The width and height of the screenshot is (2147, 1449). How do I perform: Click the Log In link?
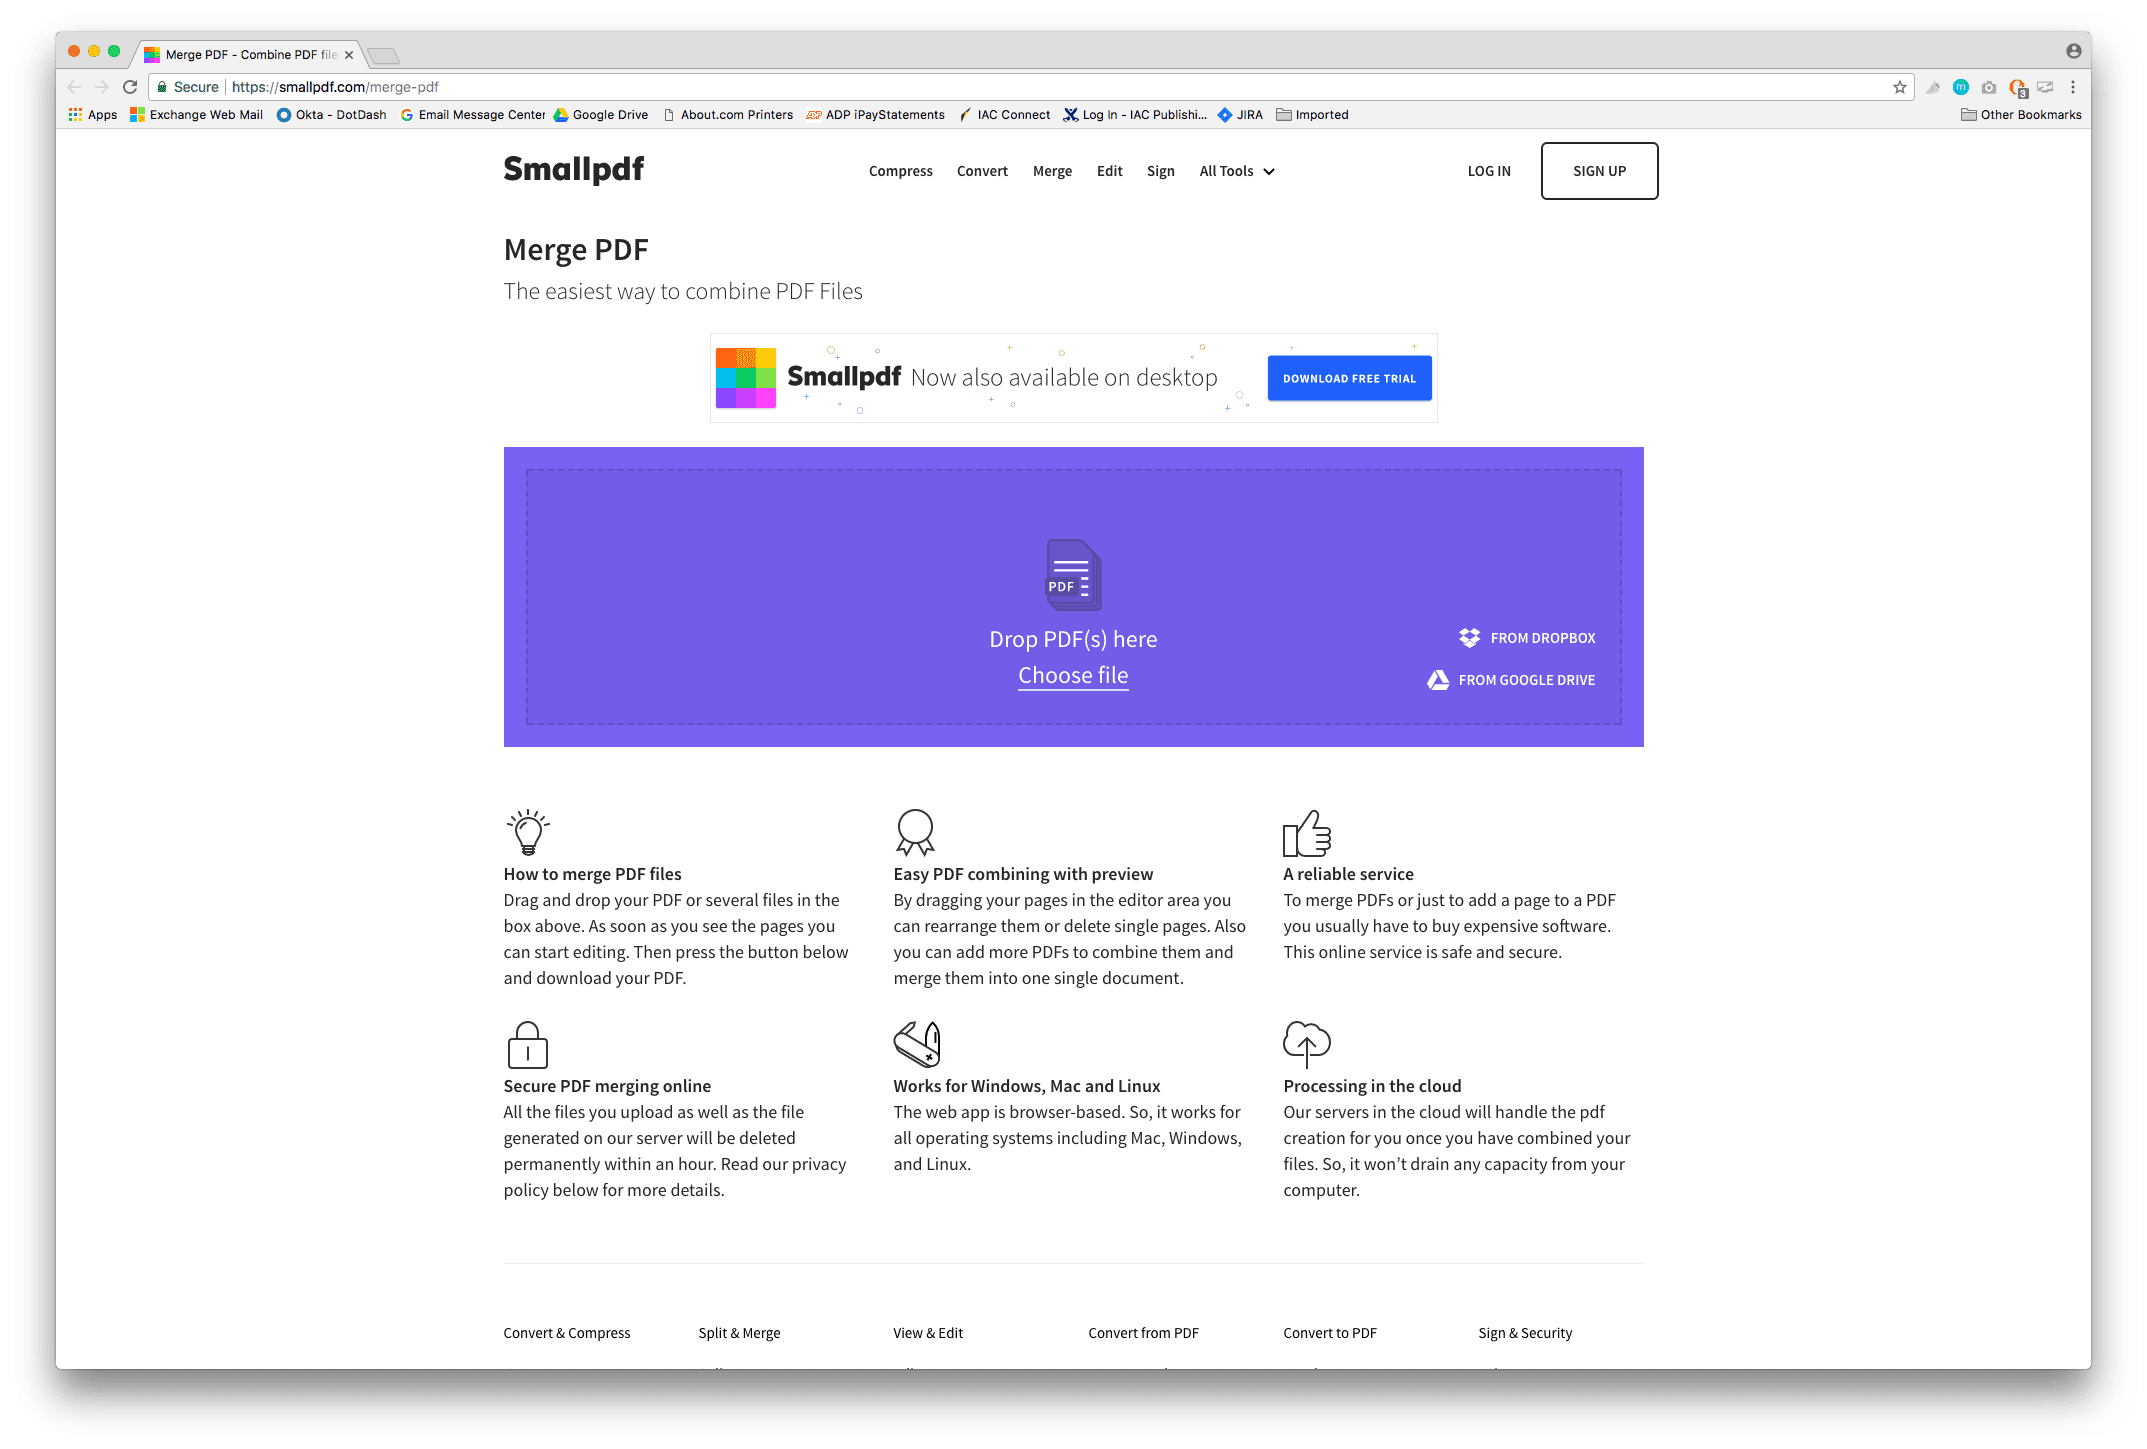coord(1489,171)
